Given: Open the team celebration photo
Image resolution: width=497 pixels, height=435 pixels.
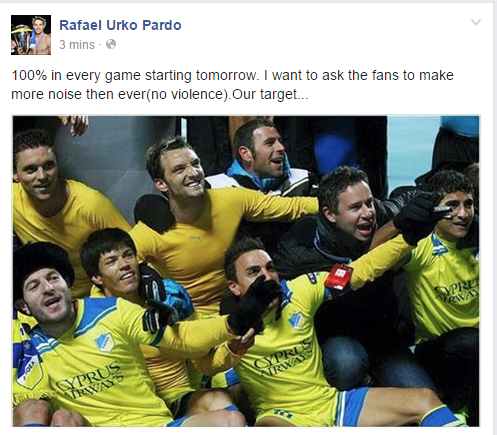Looking at the screenshot, I should (x=246, y=271).
